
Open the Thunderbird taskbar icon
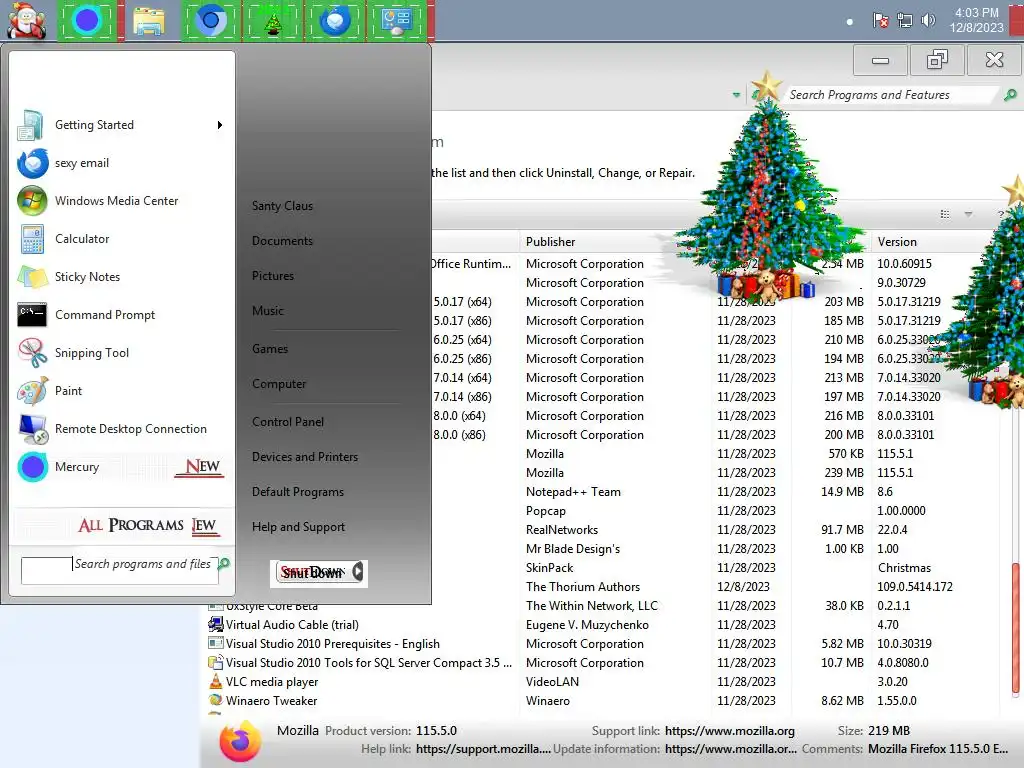point(334,21)
